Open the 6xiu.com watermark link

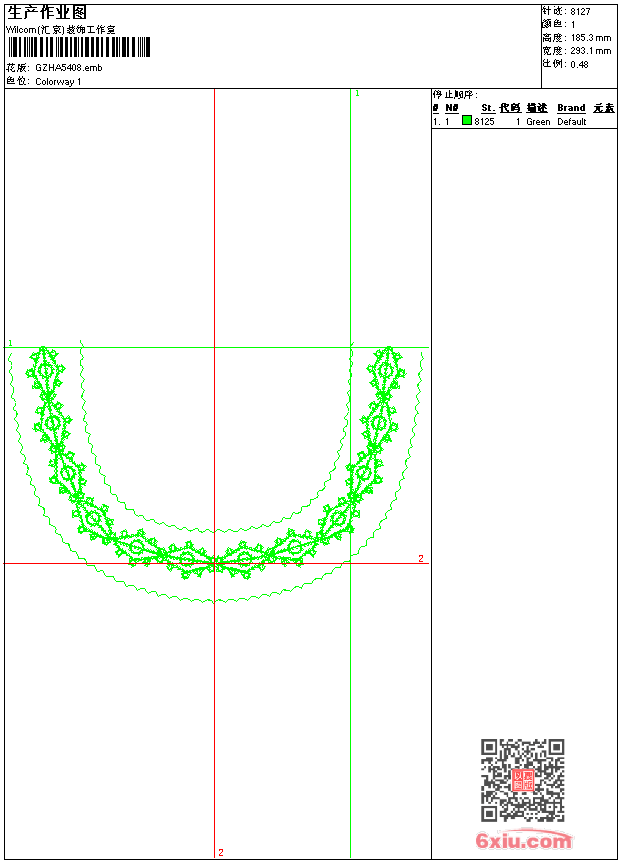pos(524,841)
